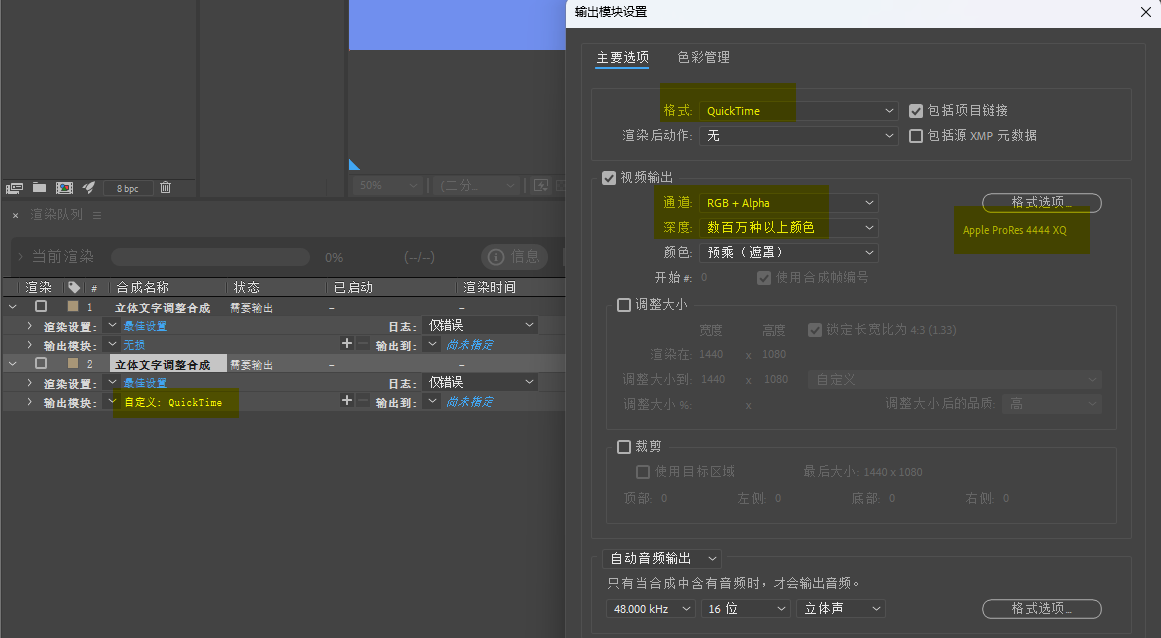The height and width of the screenshot is (638, 1161).
Task: Check render checkbox for queue item 2
Action: click(x=41, y=363)
